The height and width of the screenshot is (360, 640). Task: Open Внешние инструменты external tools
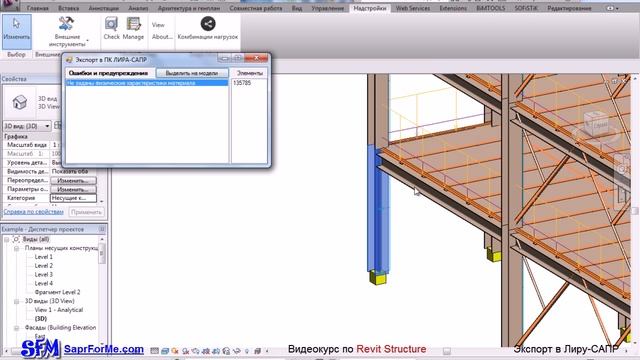coord(67,32)
